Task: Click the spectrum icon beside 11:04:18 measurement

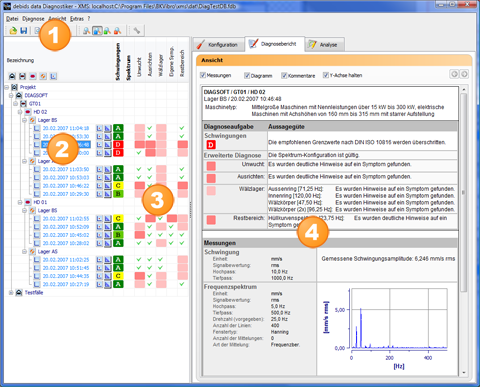Action: [x=107, y=128]
